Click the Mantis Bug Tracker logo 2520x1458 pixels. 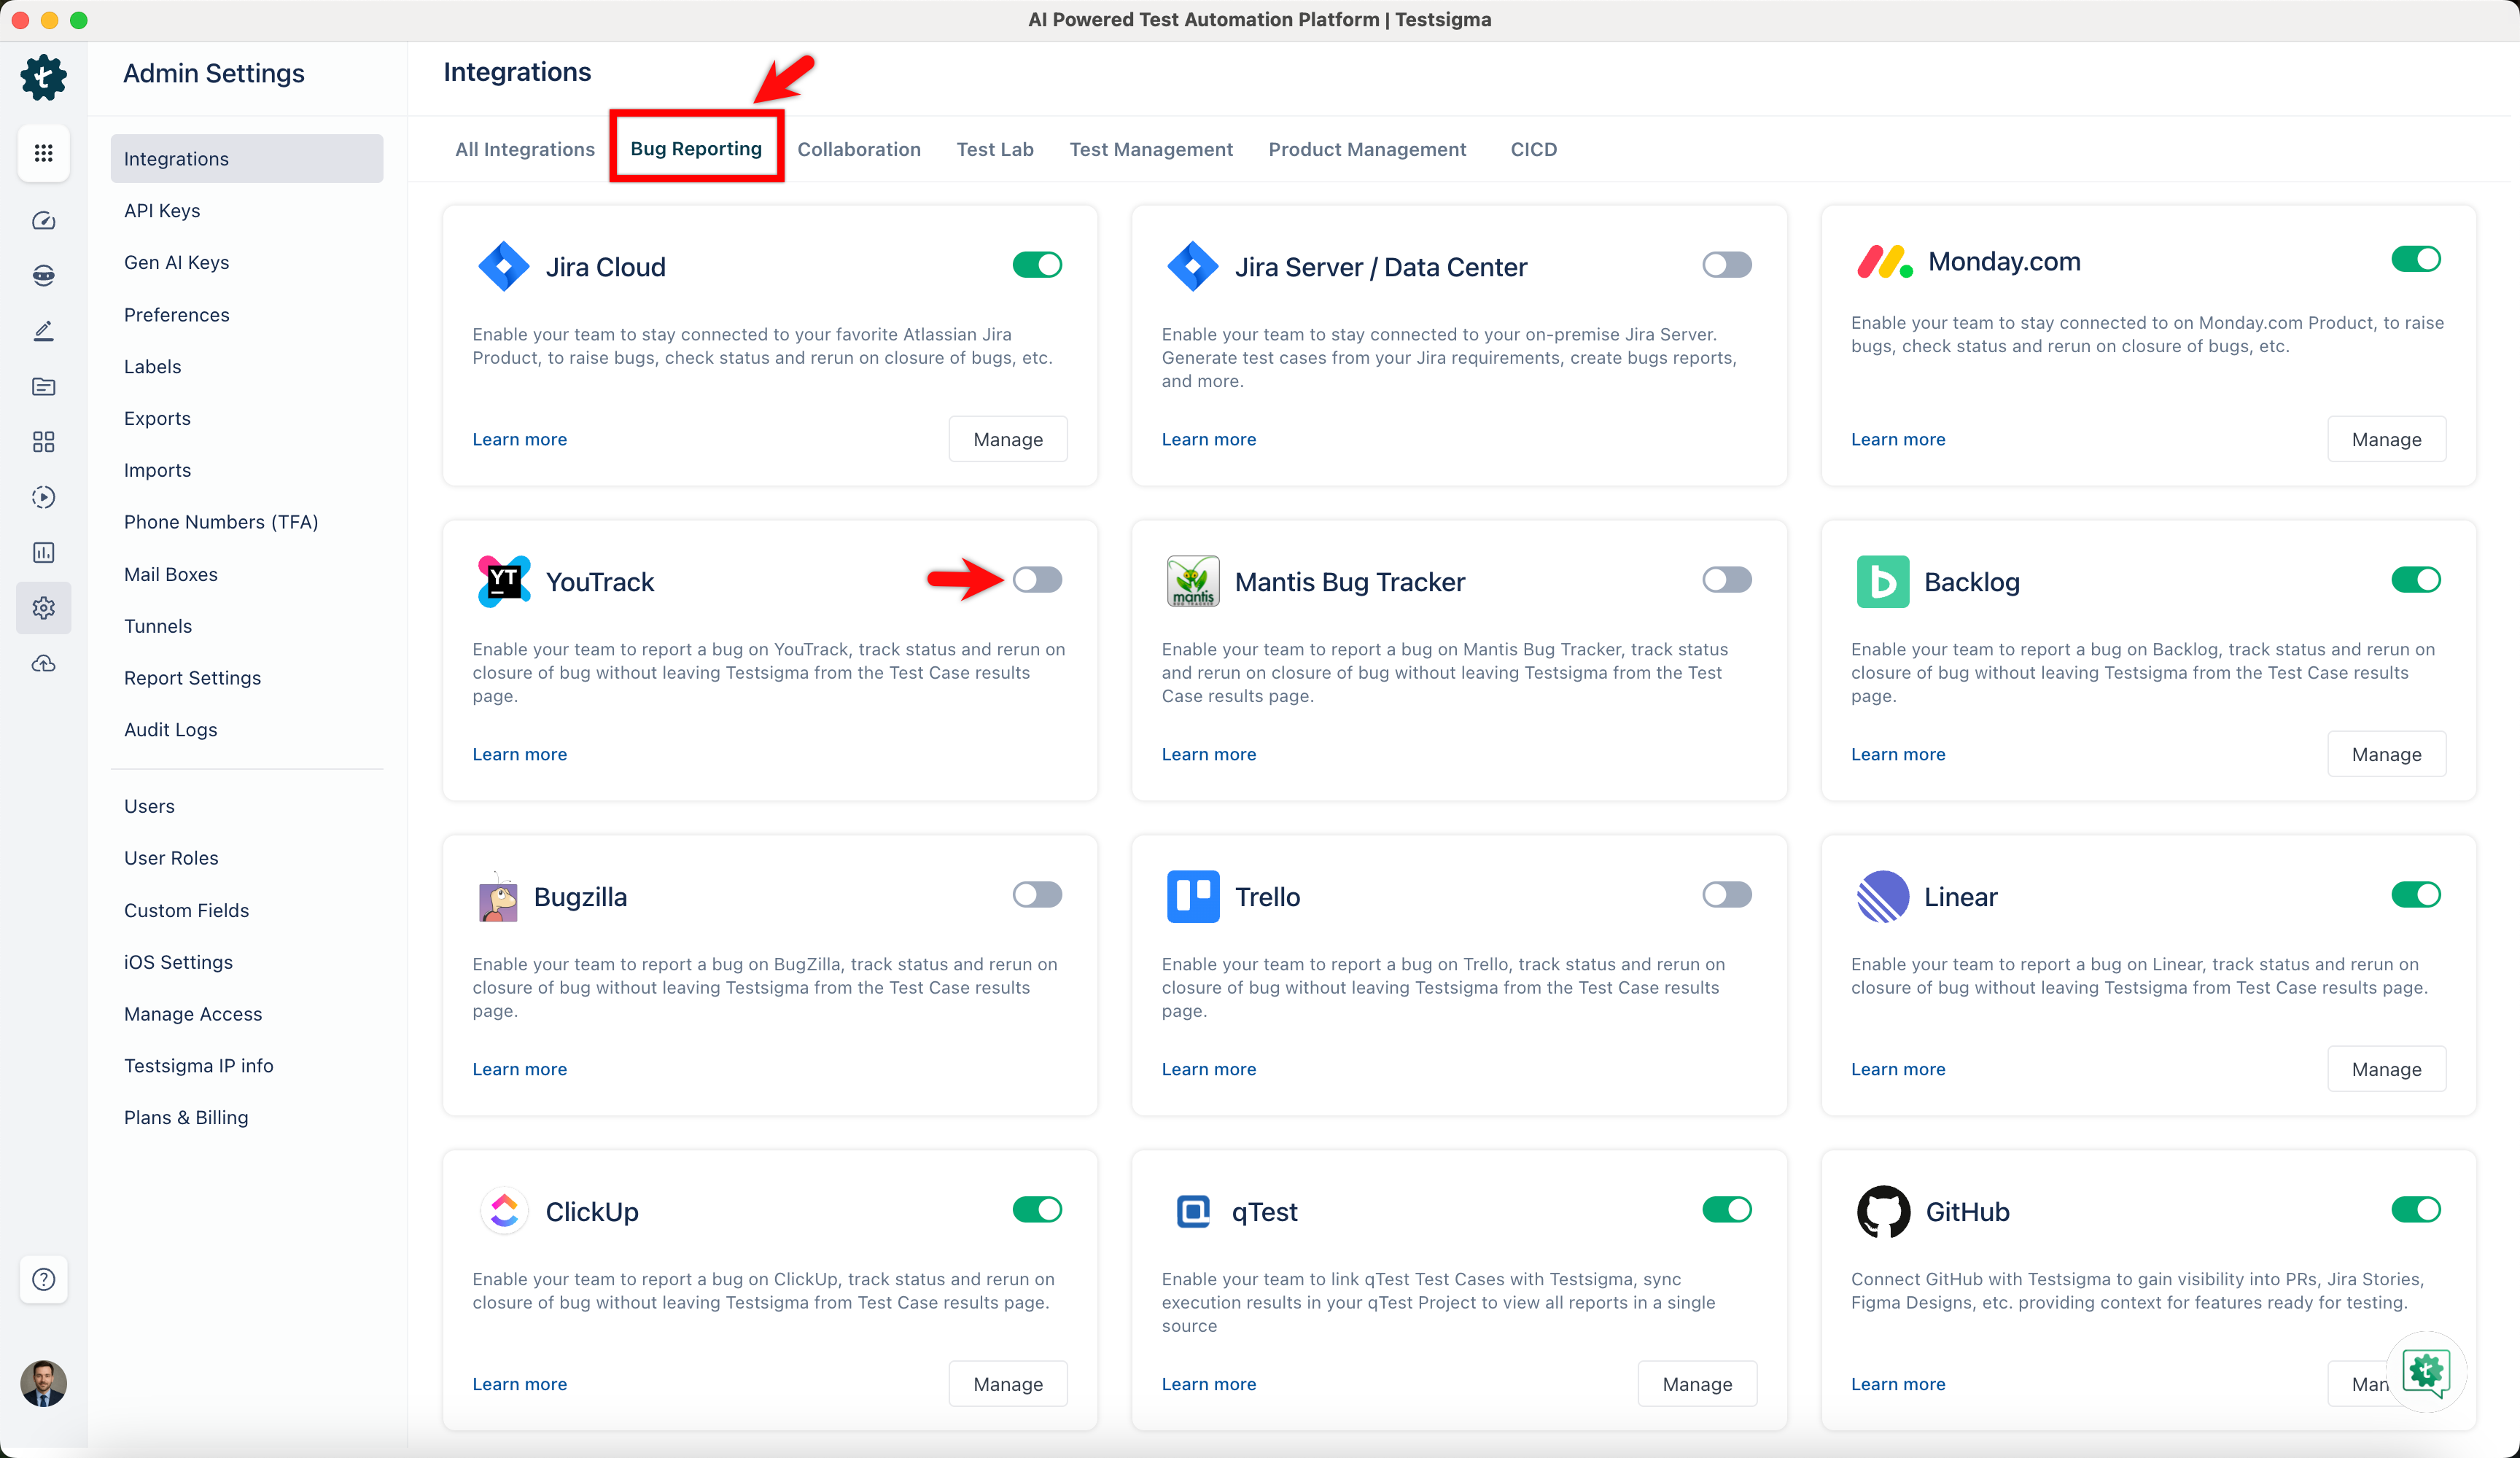(1193, 582)
